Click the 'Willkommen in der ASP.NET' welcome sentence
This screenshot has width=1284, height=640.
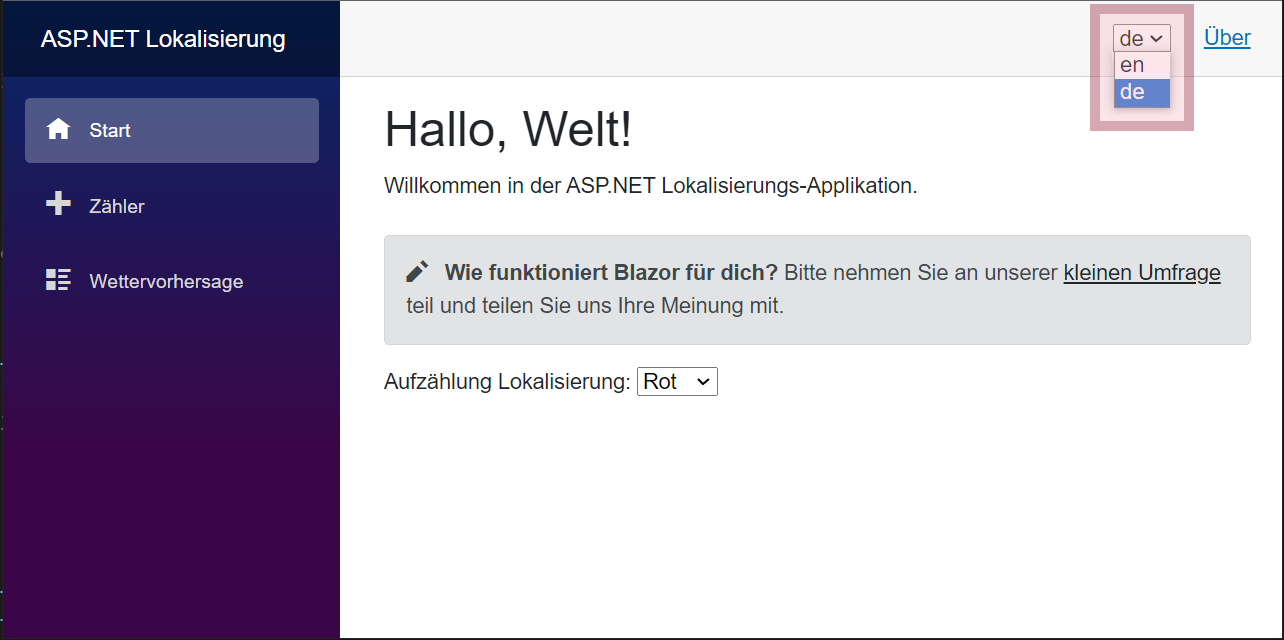(650, 186)
